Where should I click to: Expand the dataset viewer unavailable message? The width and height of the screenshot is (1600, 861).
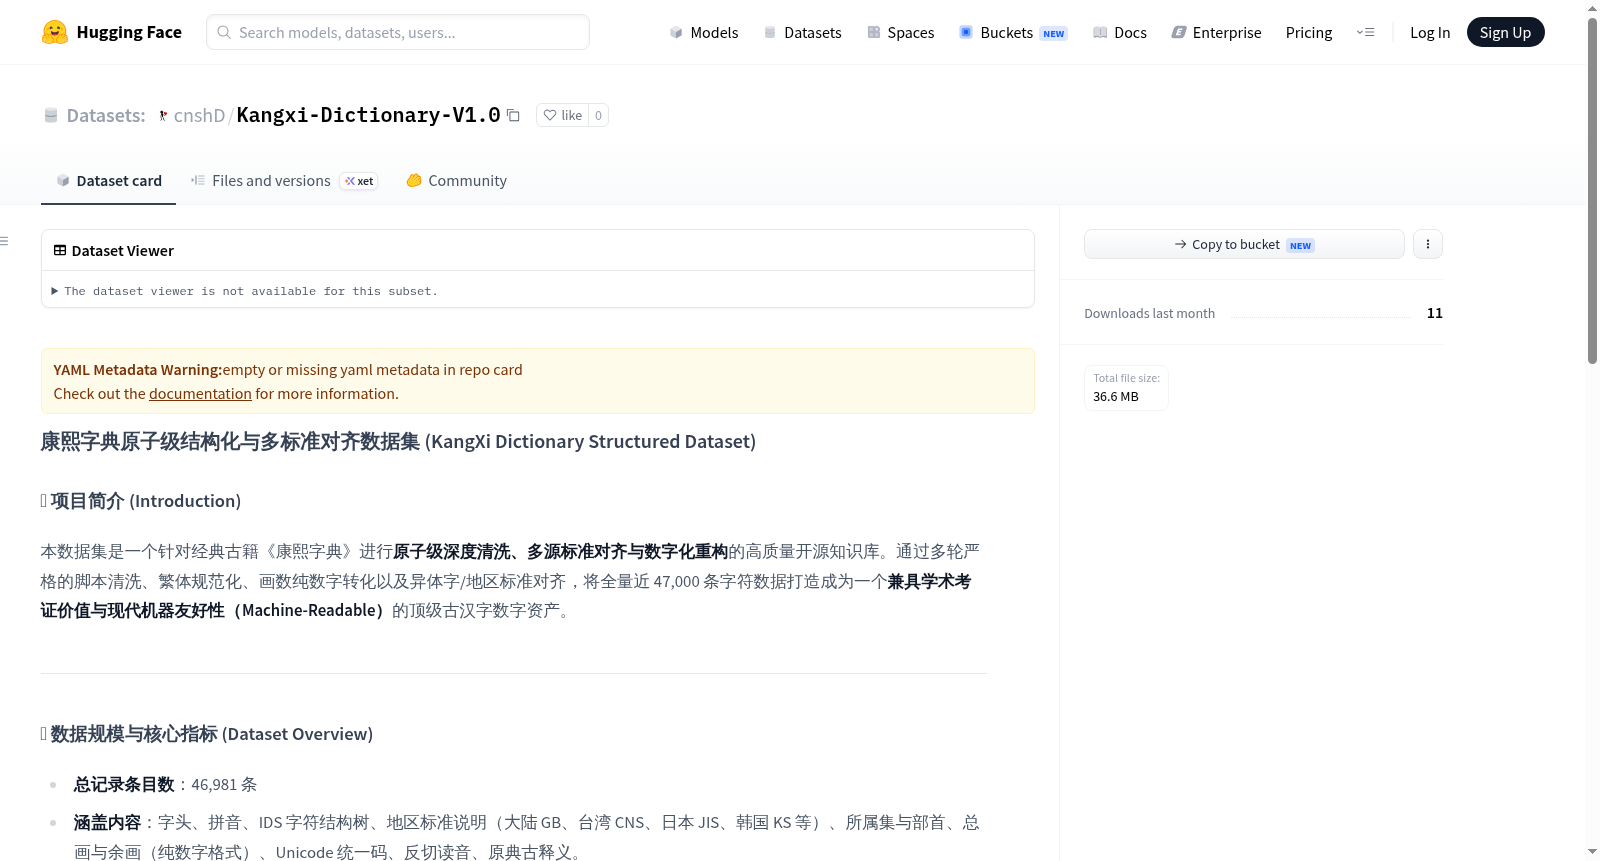[245, 291]
